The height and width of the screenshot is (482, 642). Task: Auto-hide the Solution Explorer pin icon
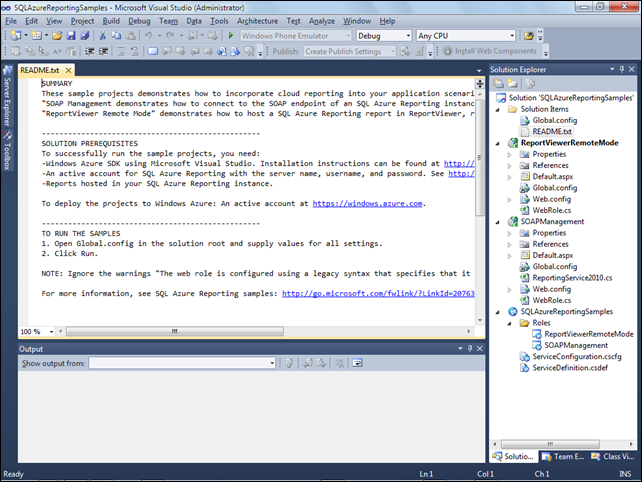pos(622,69)
